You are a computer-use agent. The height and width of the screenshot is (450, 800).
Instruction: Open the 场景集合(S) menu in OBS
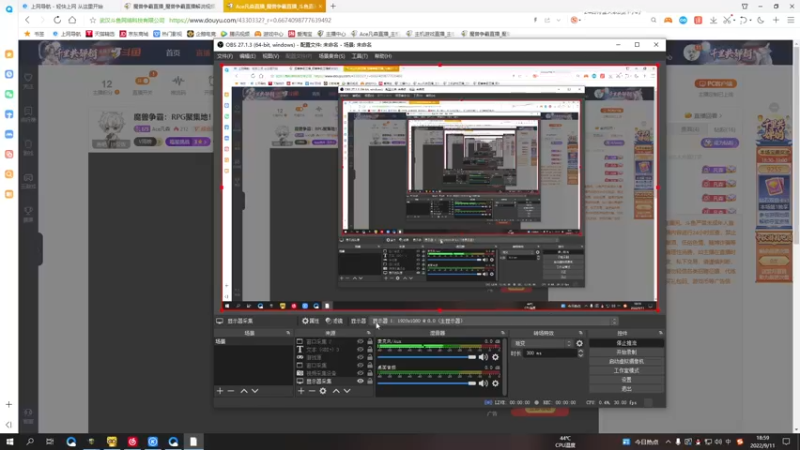332,56
